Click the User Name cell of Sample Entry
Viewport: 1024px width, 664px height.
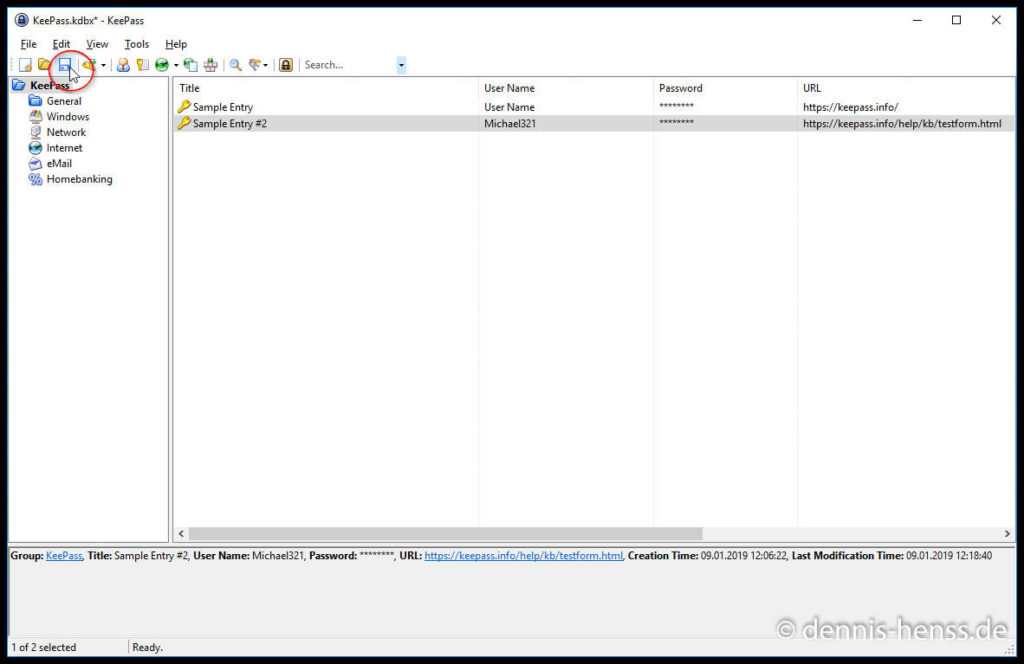click(509, 107)
